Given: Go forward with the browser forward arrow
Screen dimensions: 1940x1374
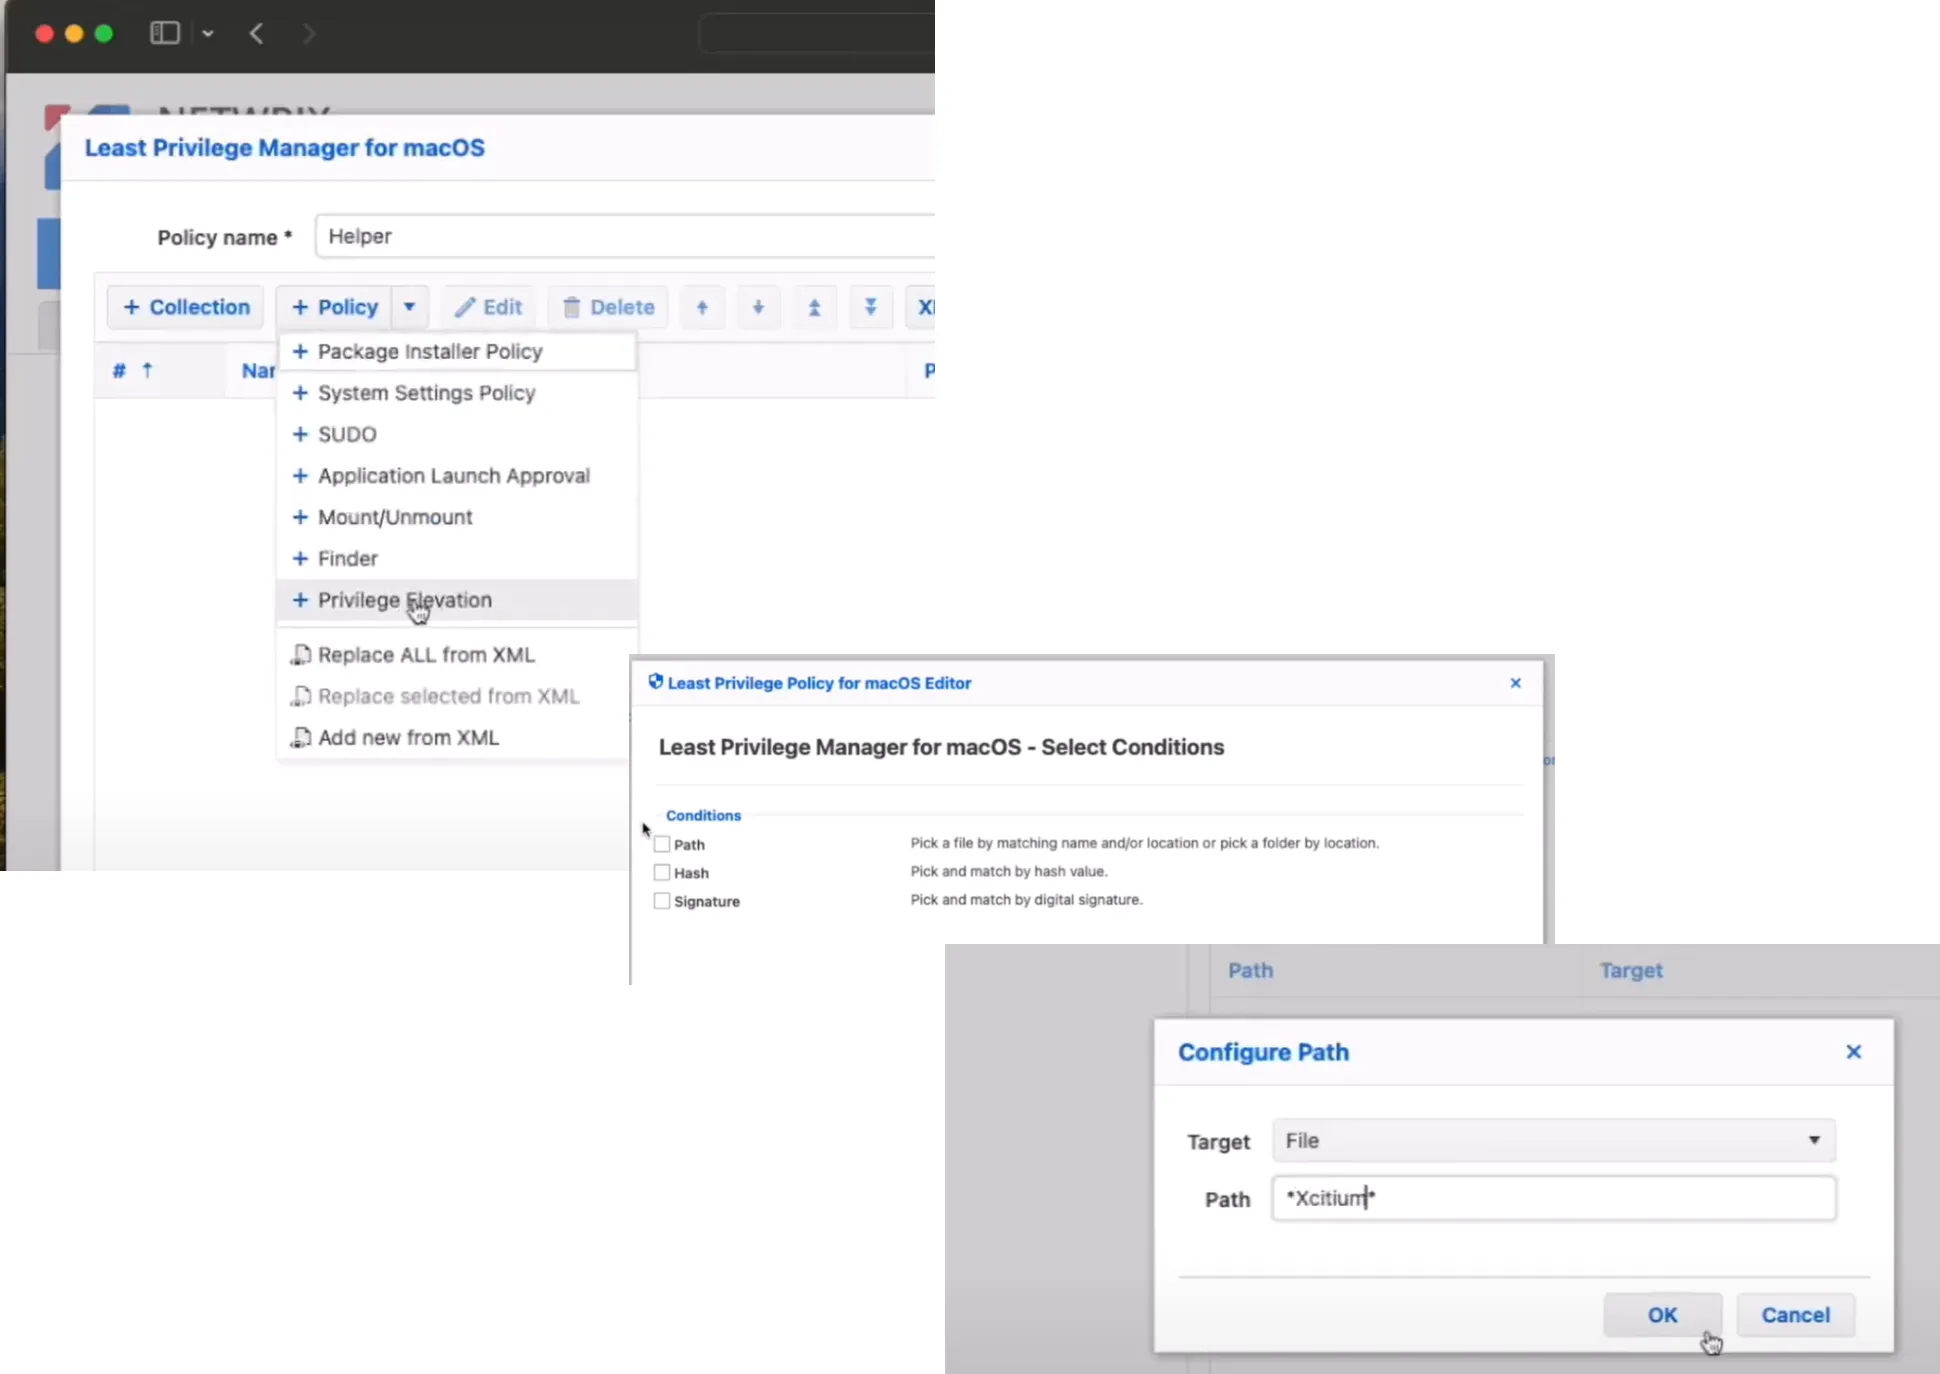Looking at the screenshot, I should pos(309,33).
